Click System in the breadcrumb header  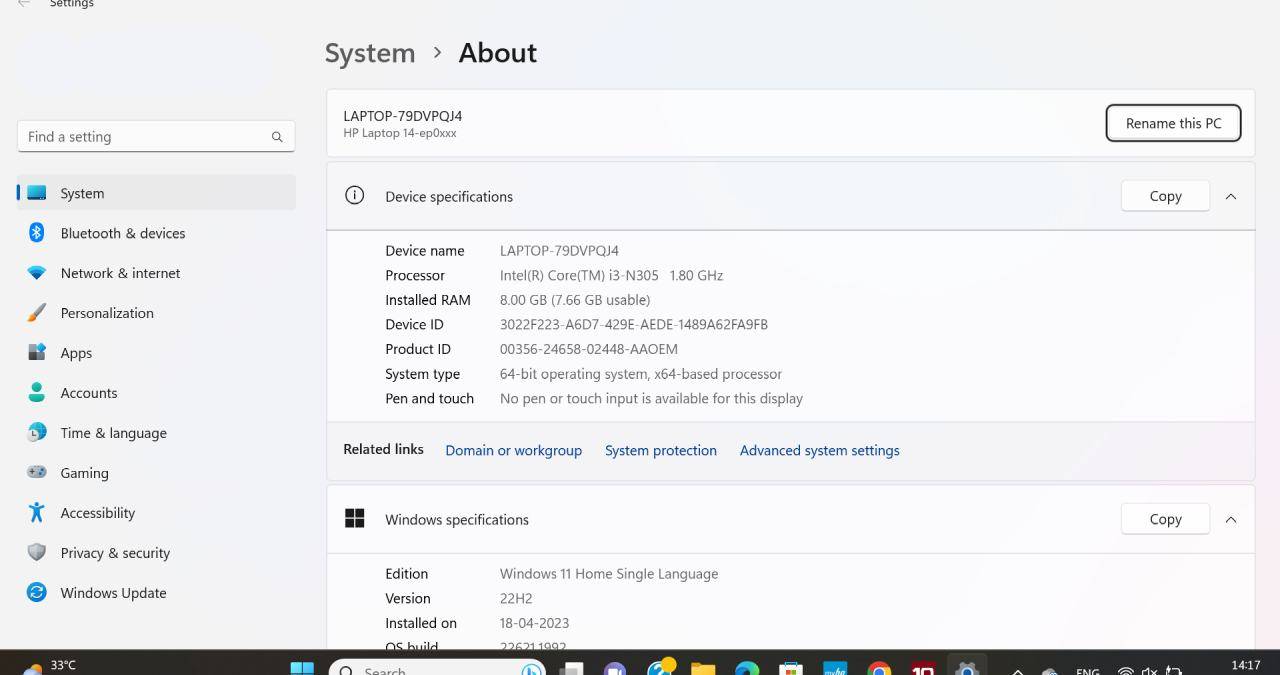pos(369,53)
